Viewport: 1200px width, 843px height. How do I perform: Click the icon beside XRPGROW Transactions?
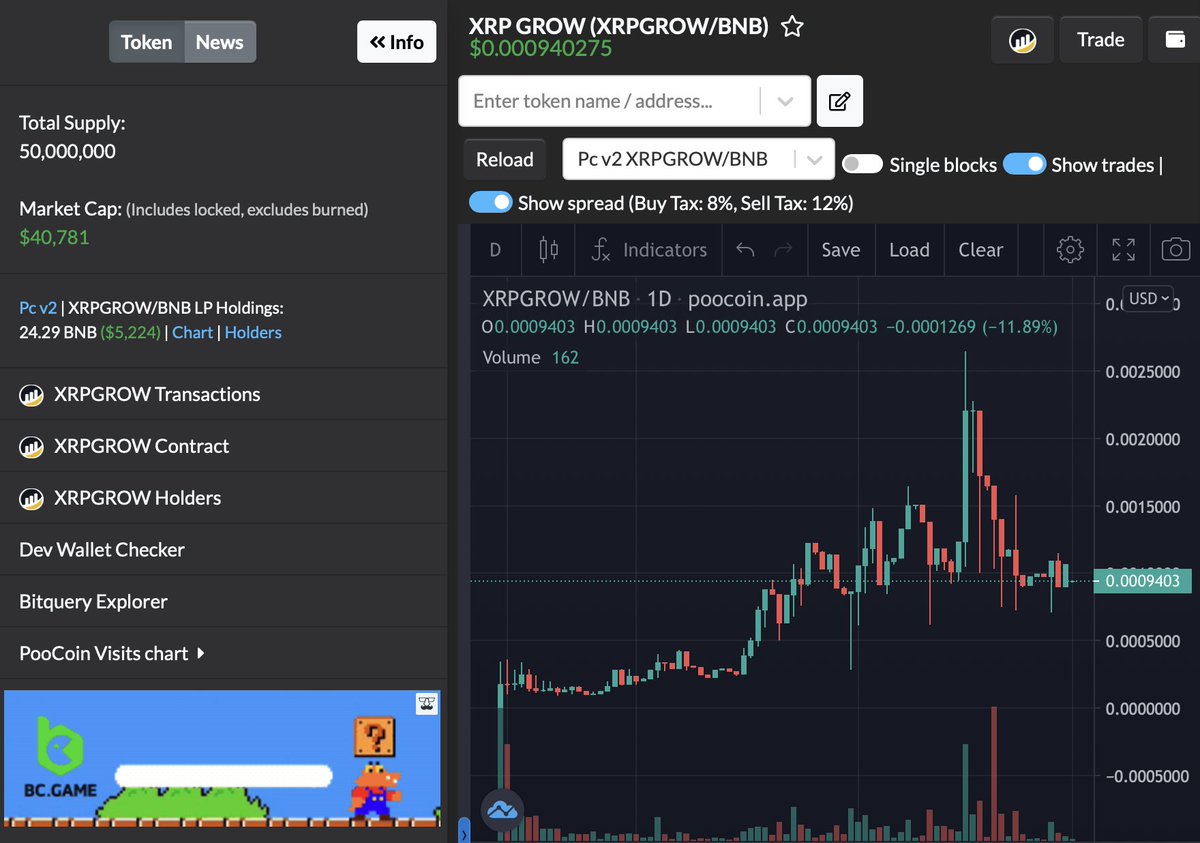[x=31, y=395]
